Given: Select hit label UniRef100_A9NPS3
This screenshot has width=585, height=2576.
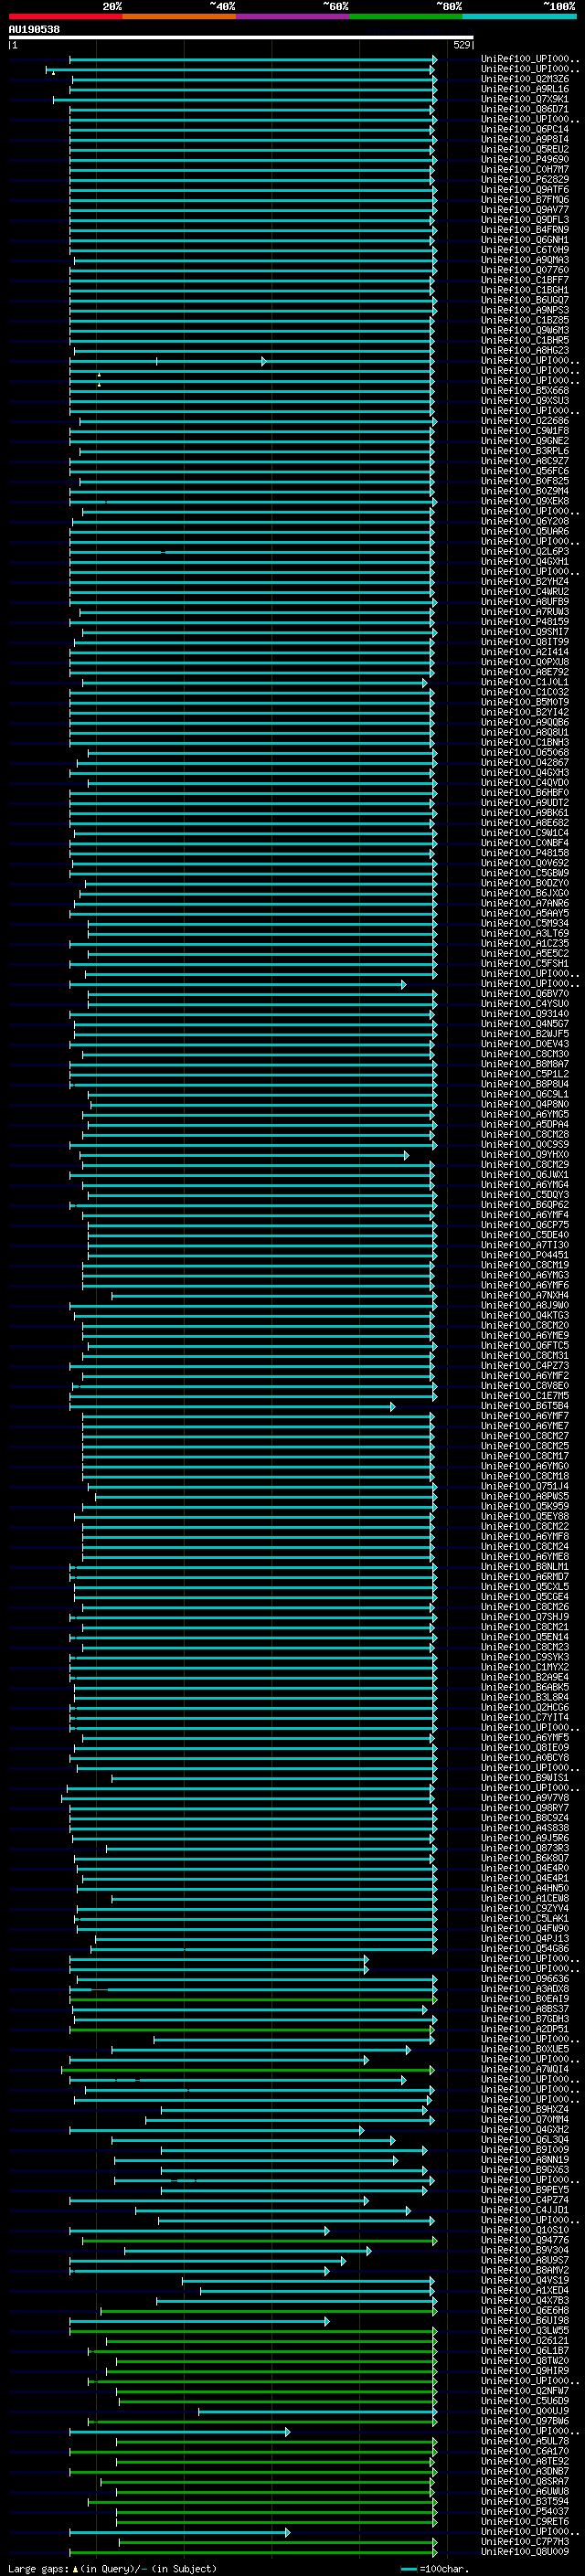Looking at the screenshot, I should [x=525, y=310].
